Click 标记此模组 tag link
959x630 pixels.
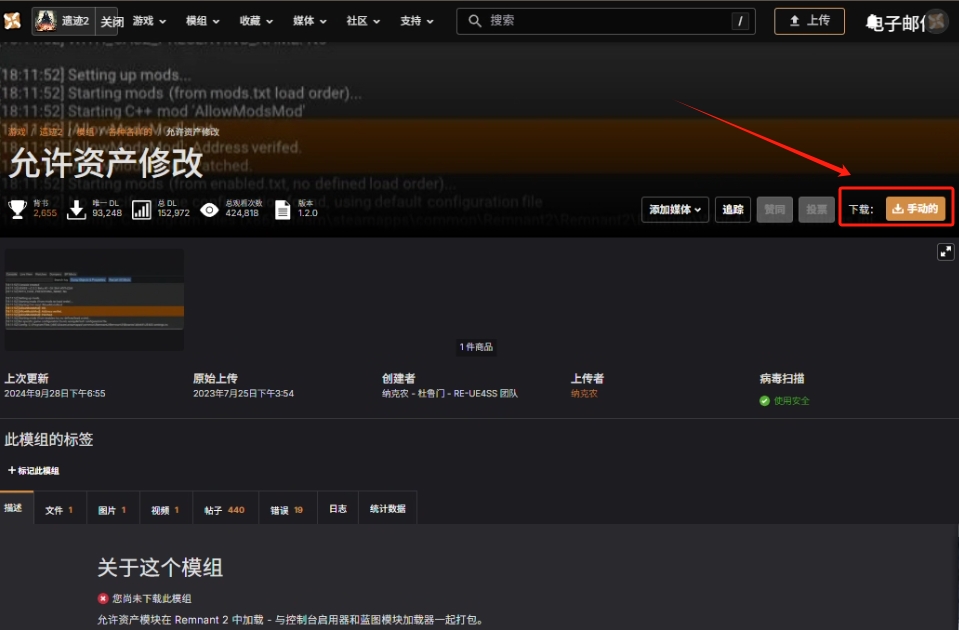click(x=34, y=470)
